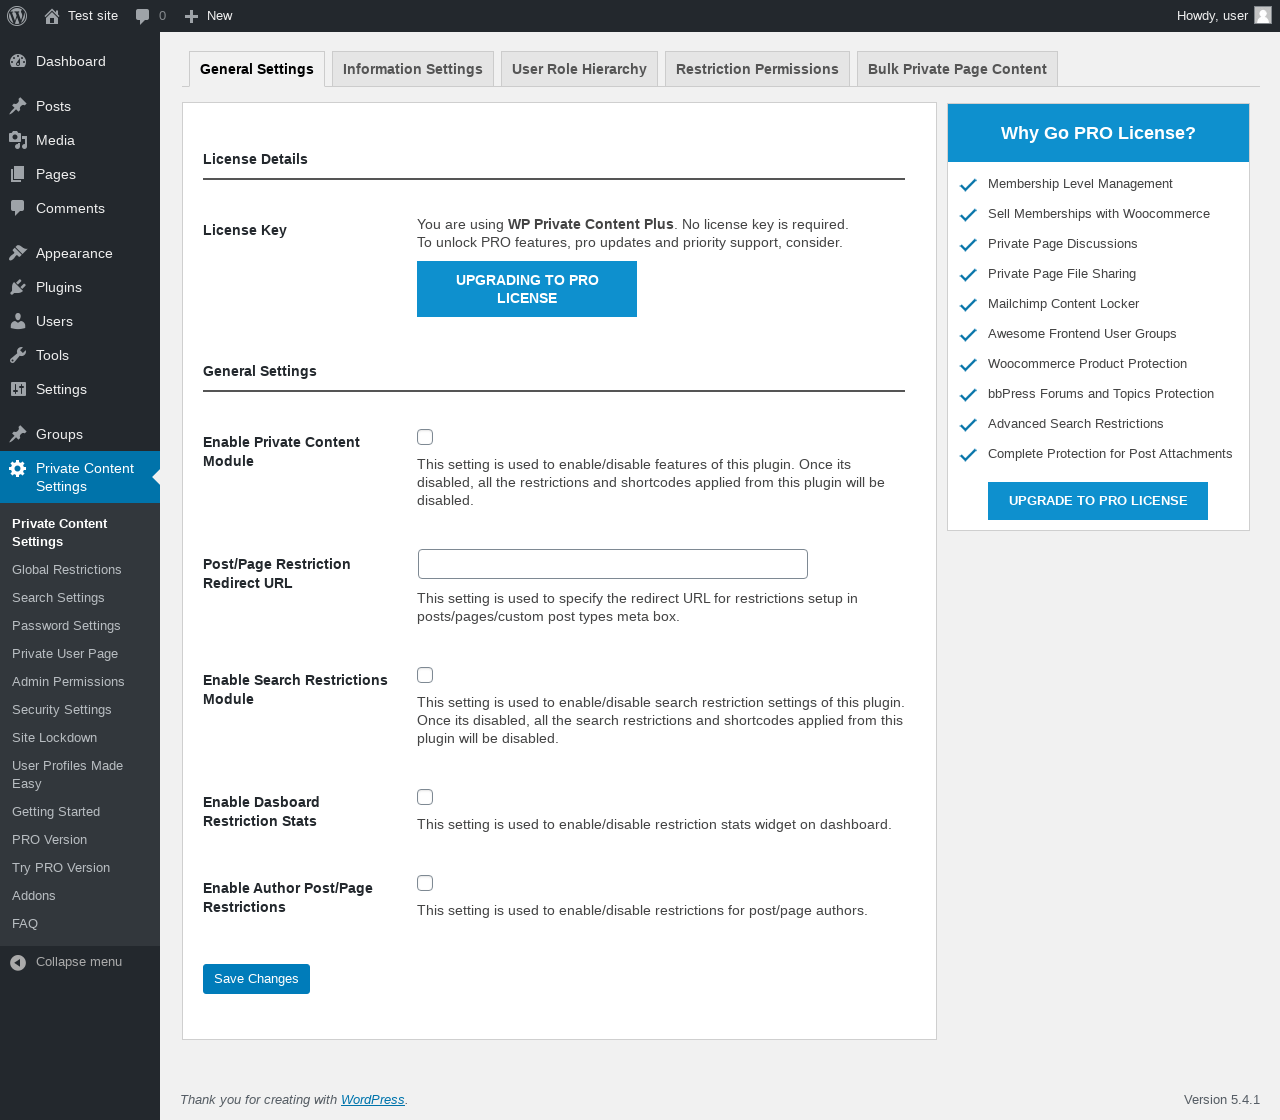Go to Security Settings submenu item
This screenshot has width=1280, height=1120.
pos(62,710)
